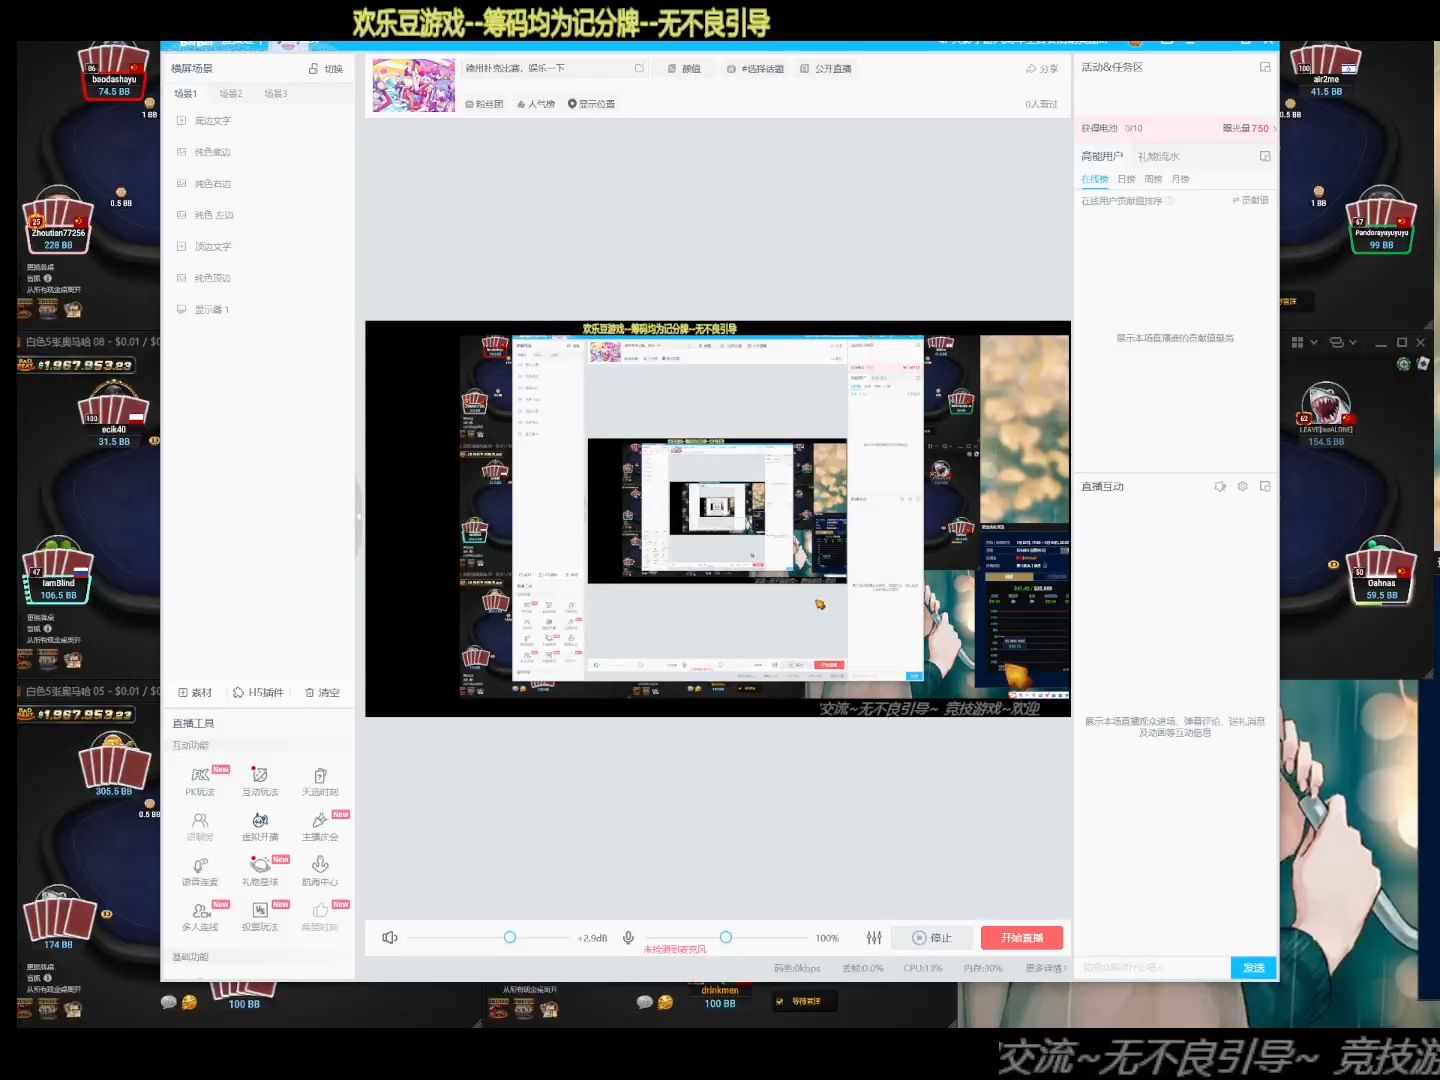Click help icon next to 在线用户贡献值排序
The image size is (1440, 1080).
pos(1169,200)
